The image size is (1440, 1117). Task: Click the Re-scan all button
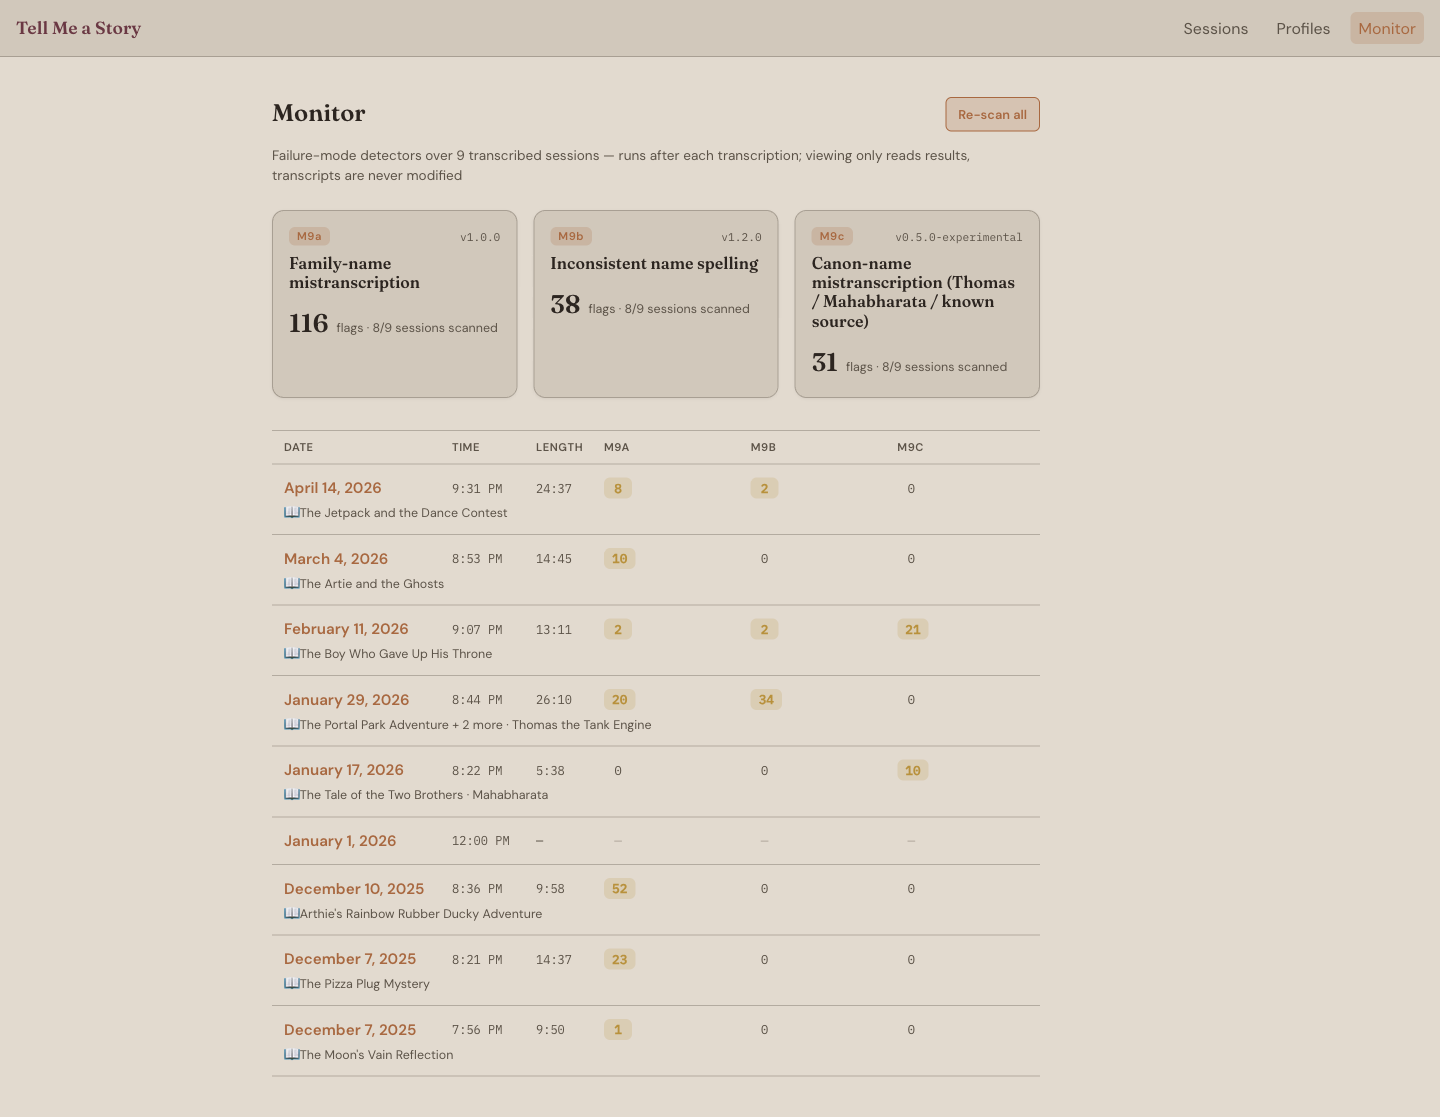pos(992,114)
